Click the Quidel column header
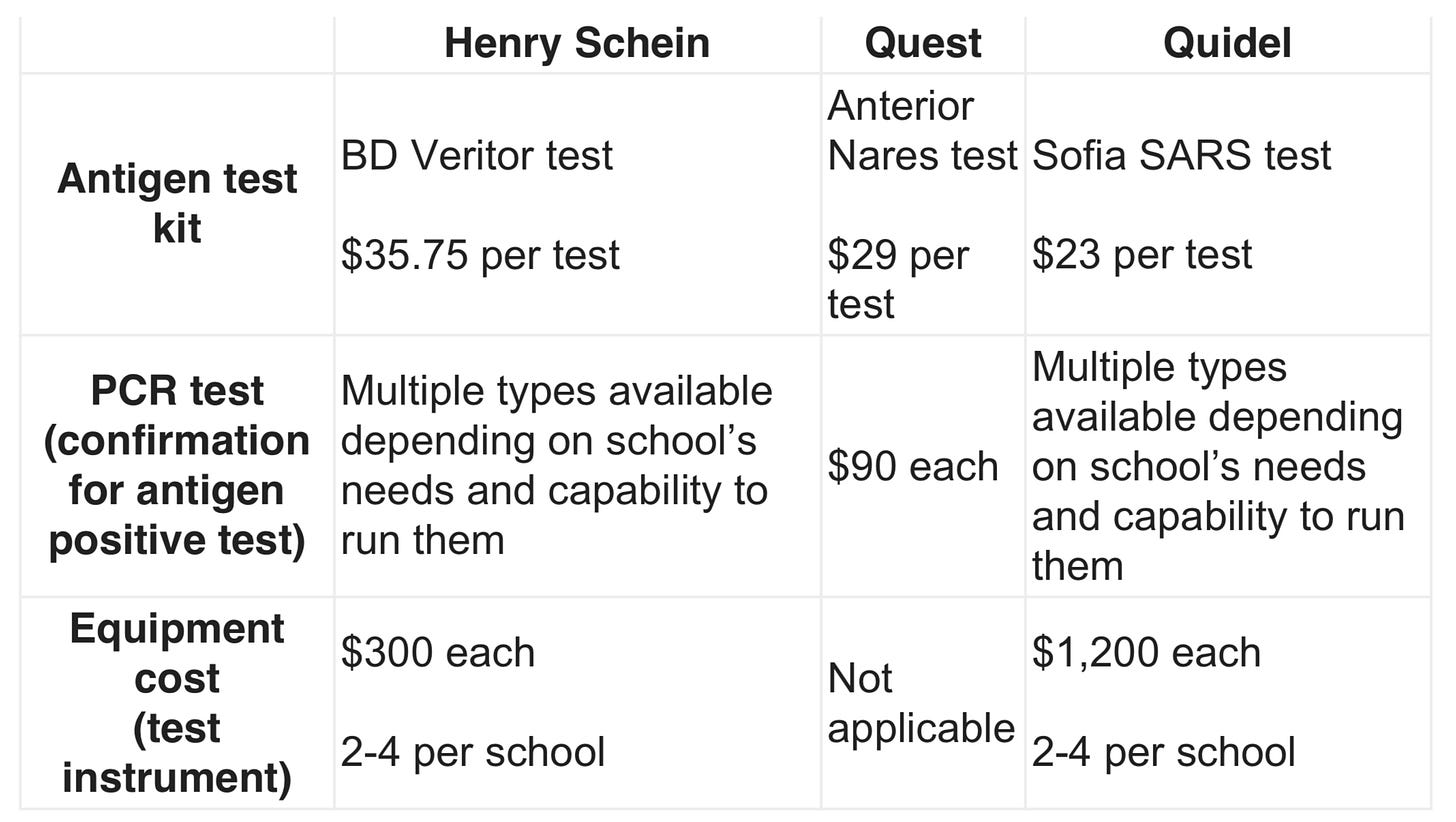Screen dimensions: 1456x822 tap(1227, 43)
